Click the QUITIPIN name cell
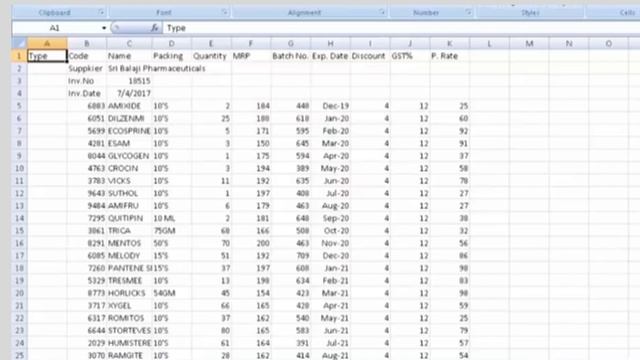The height and width of the screenshot is (360, 640). [129, 218]
